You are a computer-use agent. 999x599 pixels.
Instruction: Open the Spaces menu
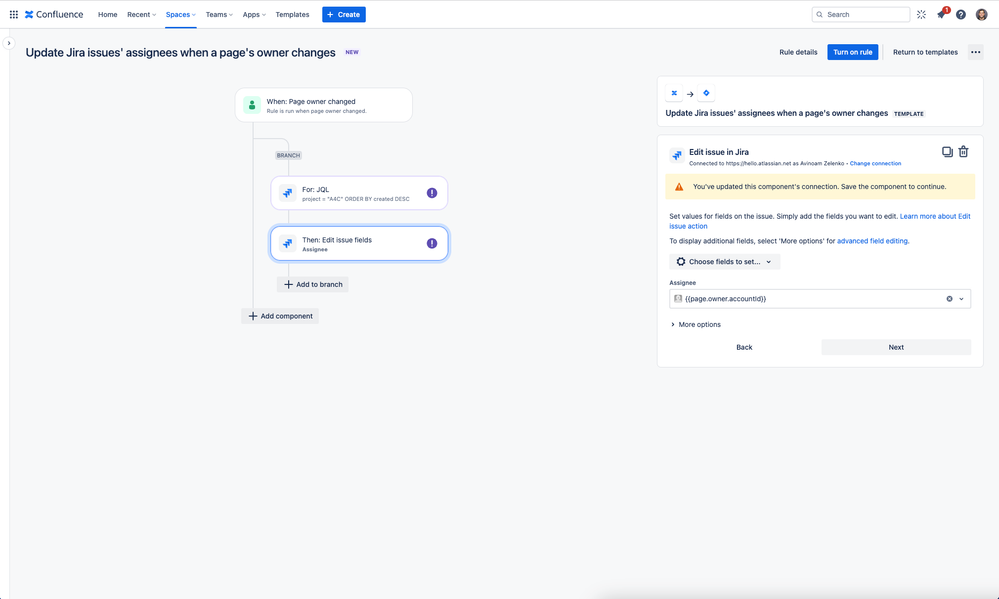point(180,14)
